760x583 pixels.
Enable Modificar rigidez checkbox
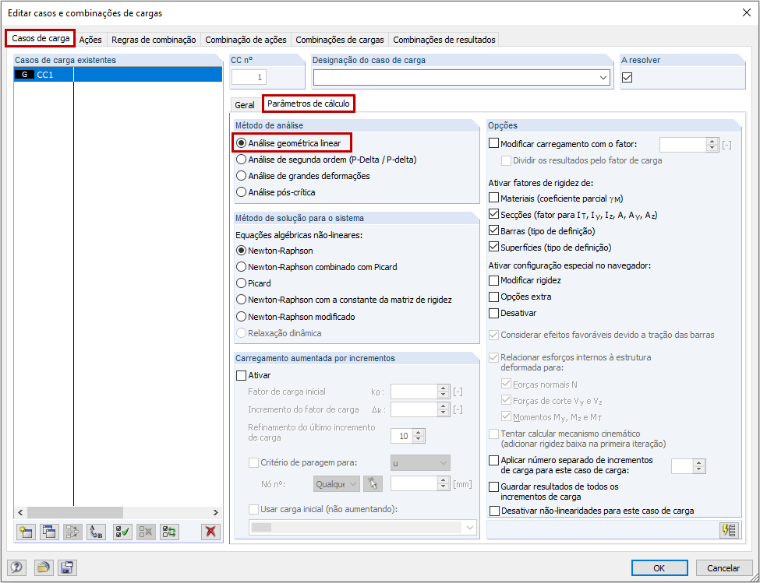494,280
